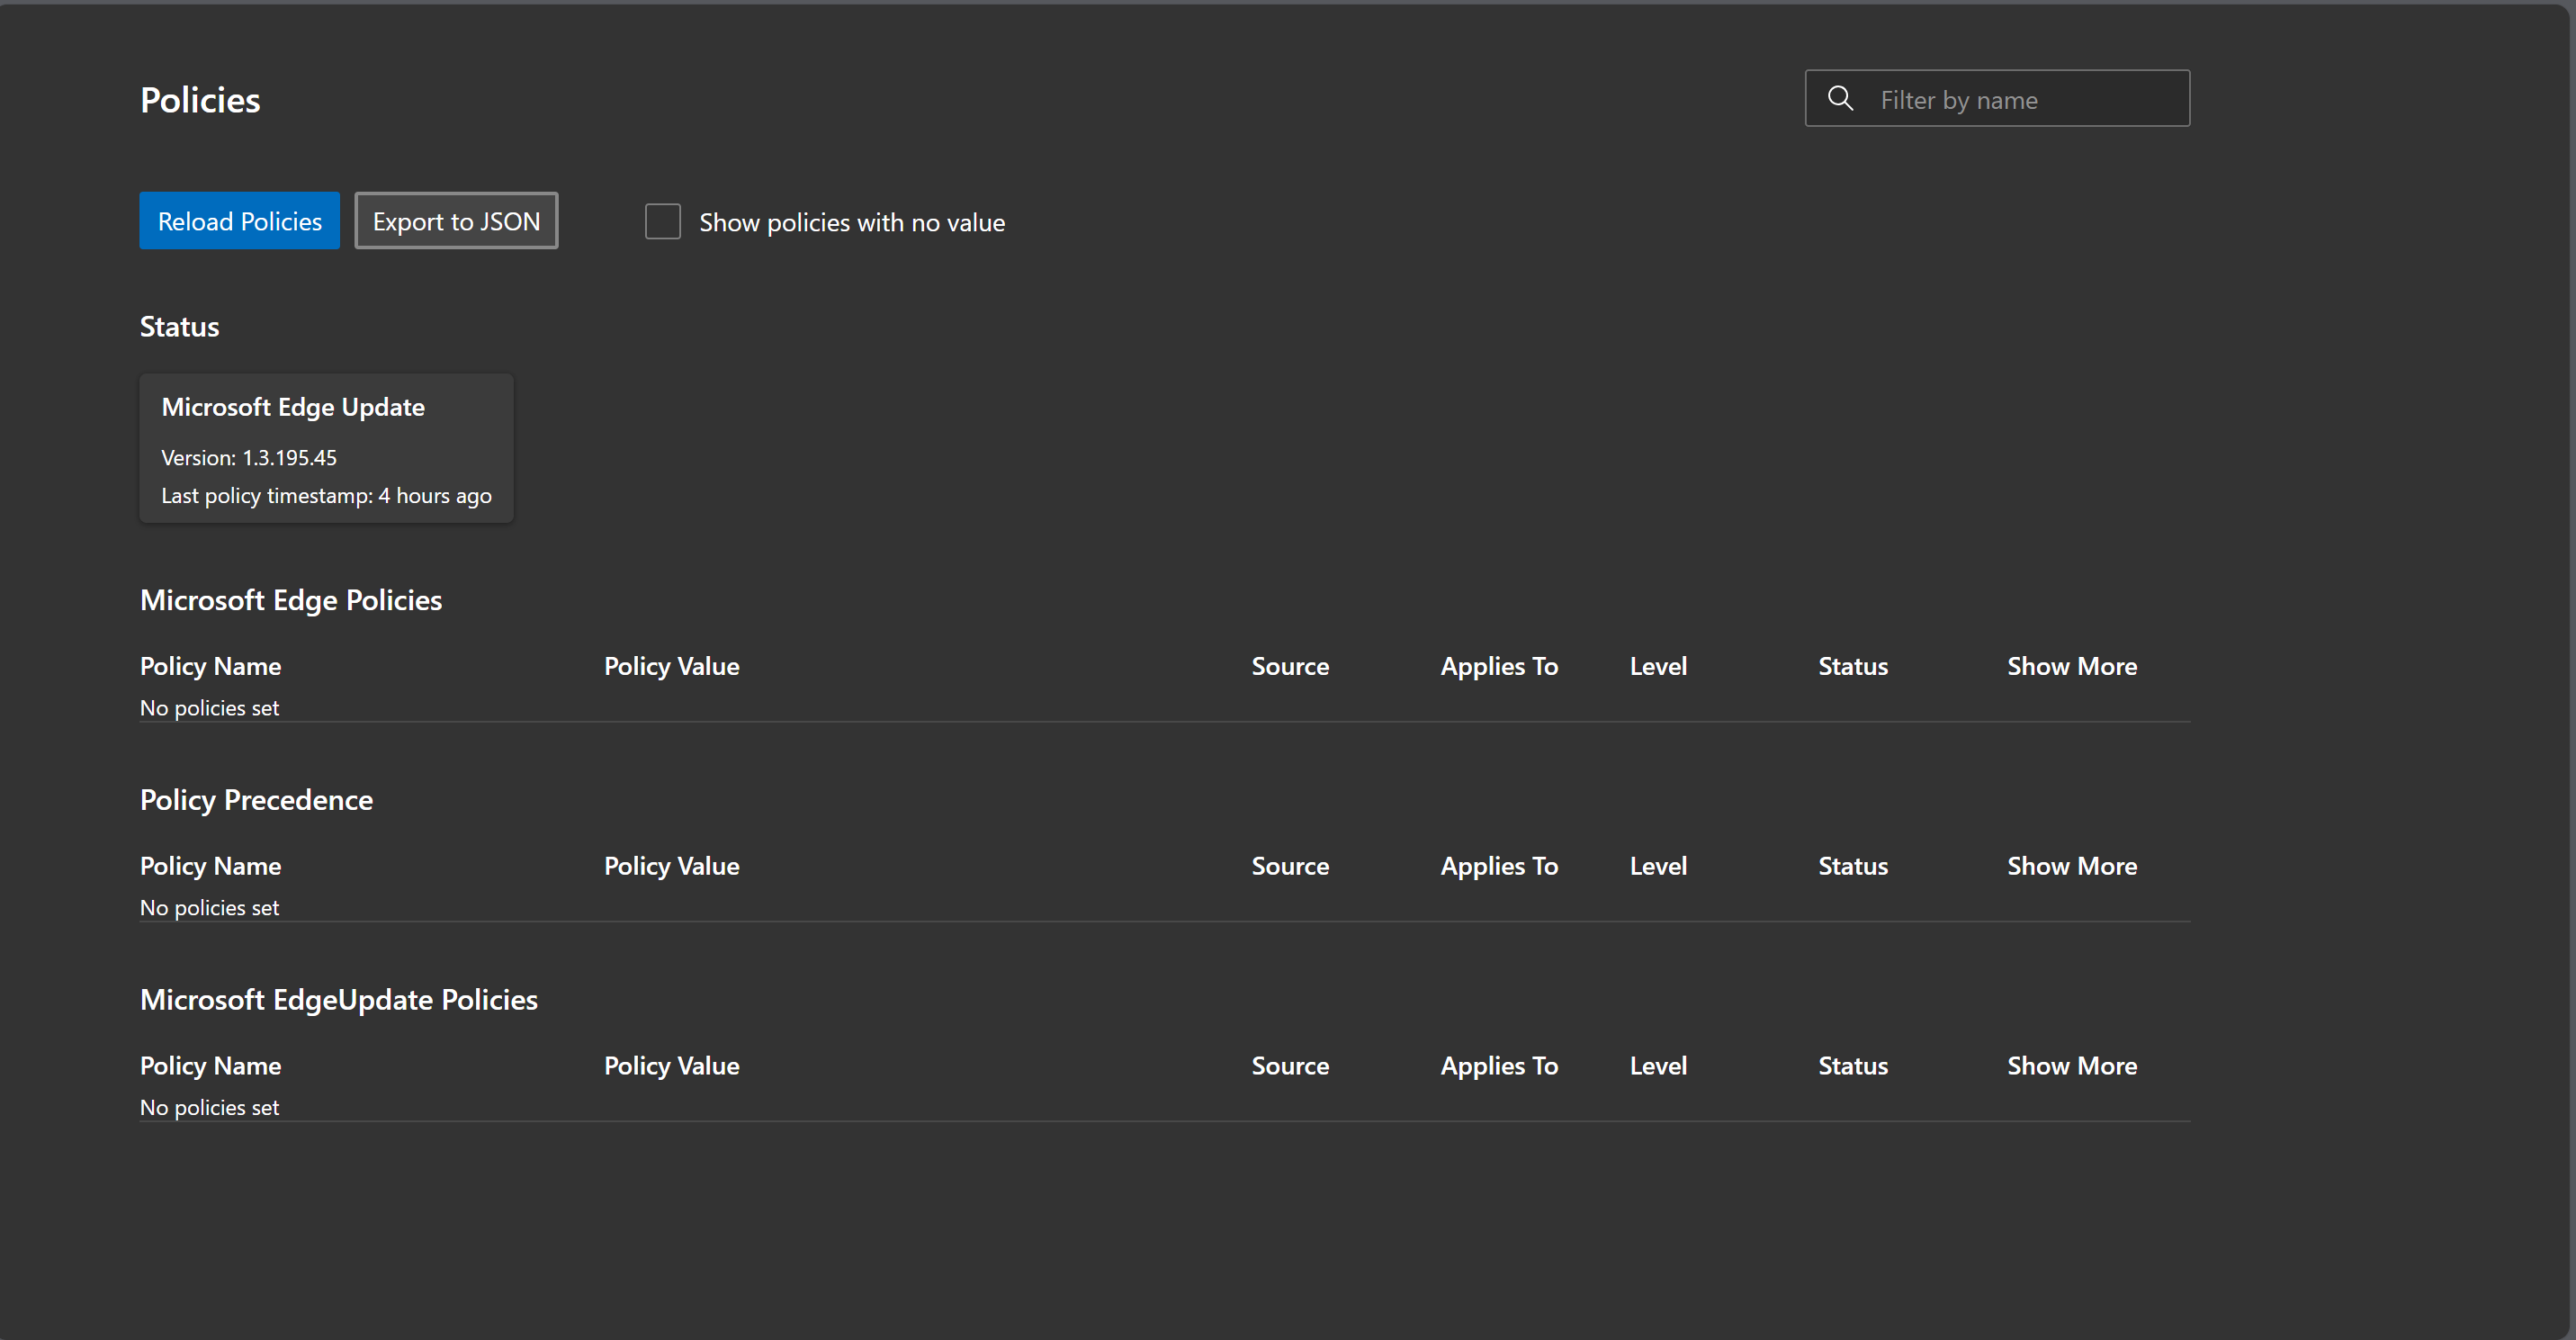Click Show More header under EdgeUpdate Policies

[x=2071, y=1066]
